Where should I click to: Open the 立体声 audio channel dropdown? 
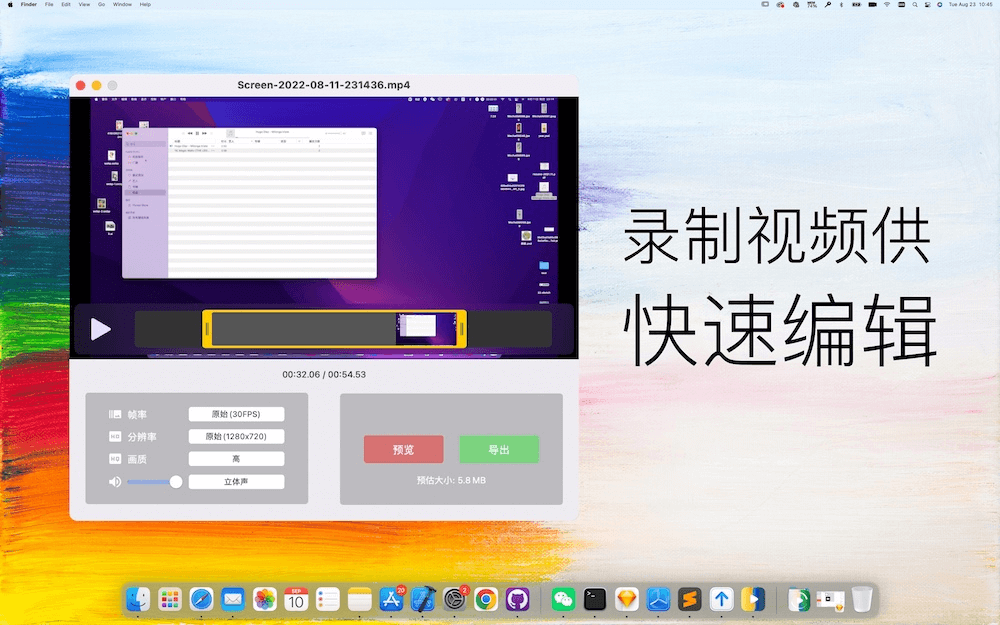(x=237, y=481)
